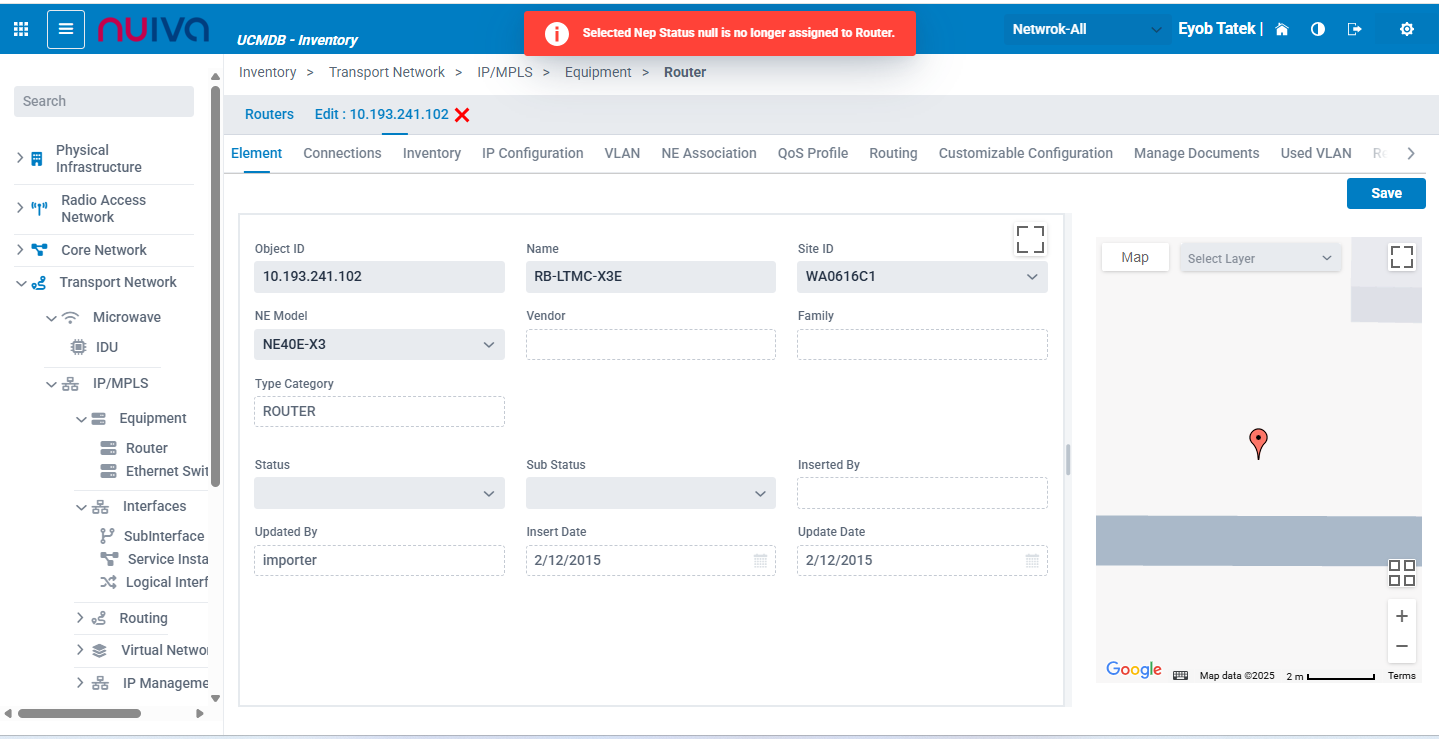Toggle dark/light contrast theme icon
This screenshot has height=739, width=1439.
(1318, 29)
